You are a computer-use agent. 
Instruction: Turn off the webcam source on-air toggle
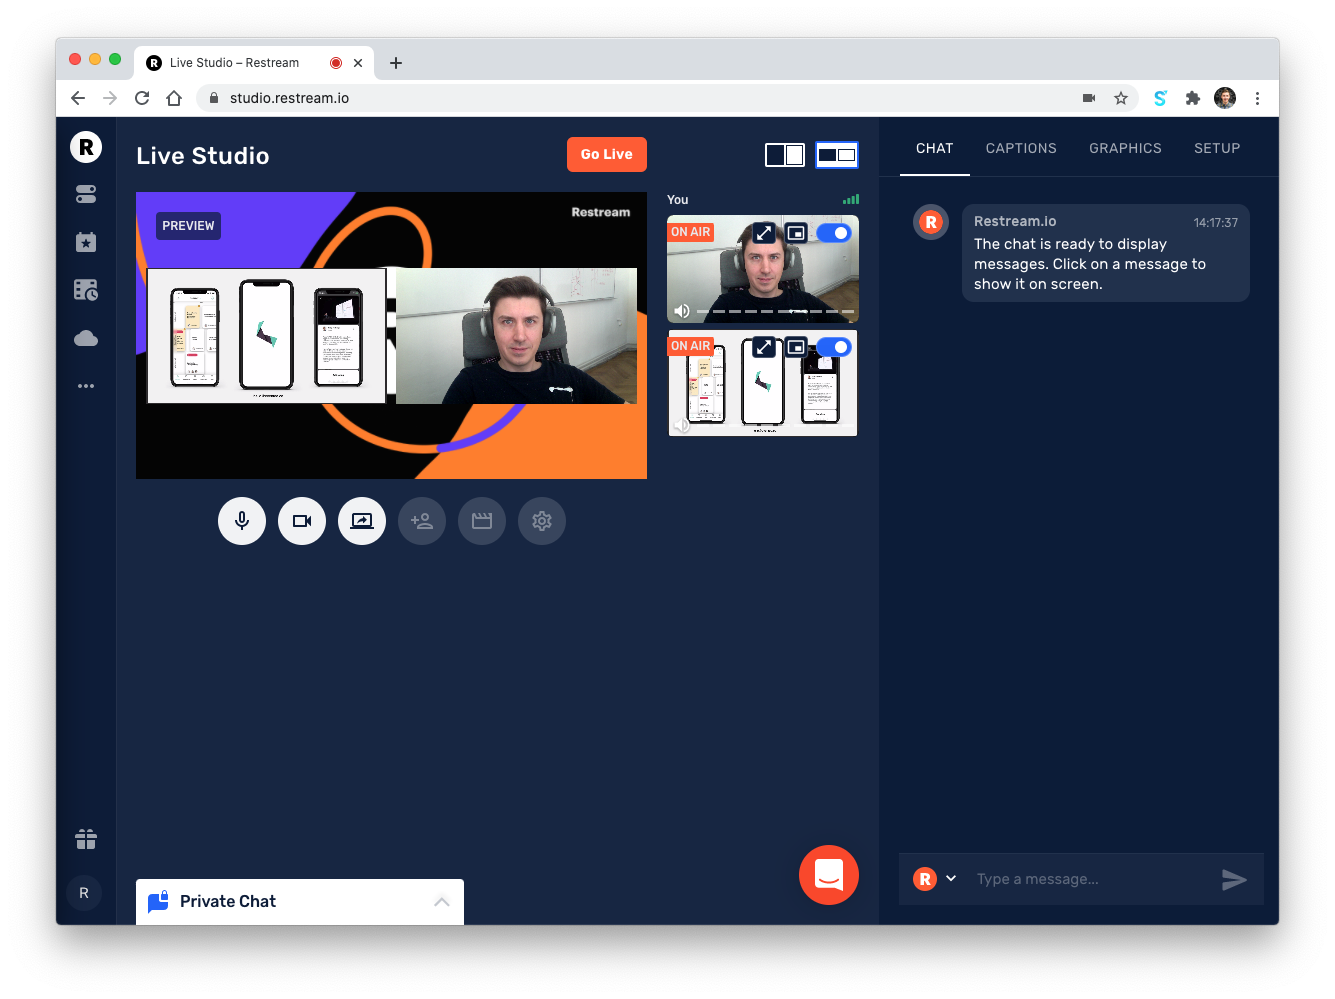(833, 233)
